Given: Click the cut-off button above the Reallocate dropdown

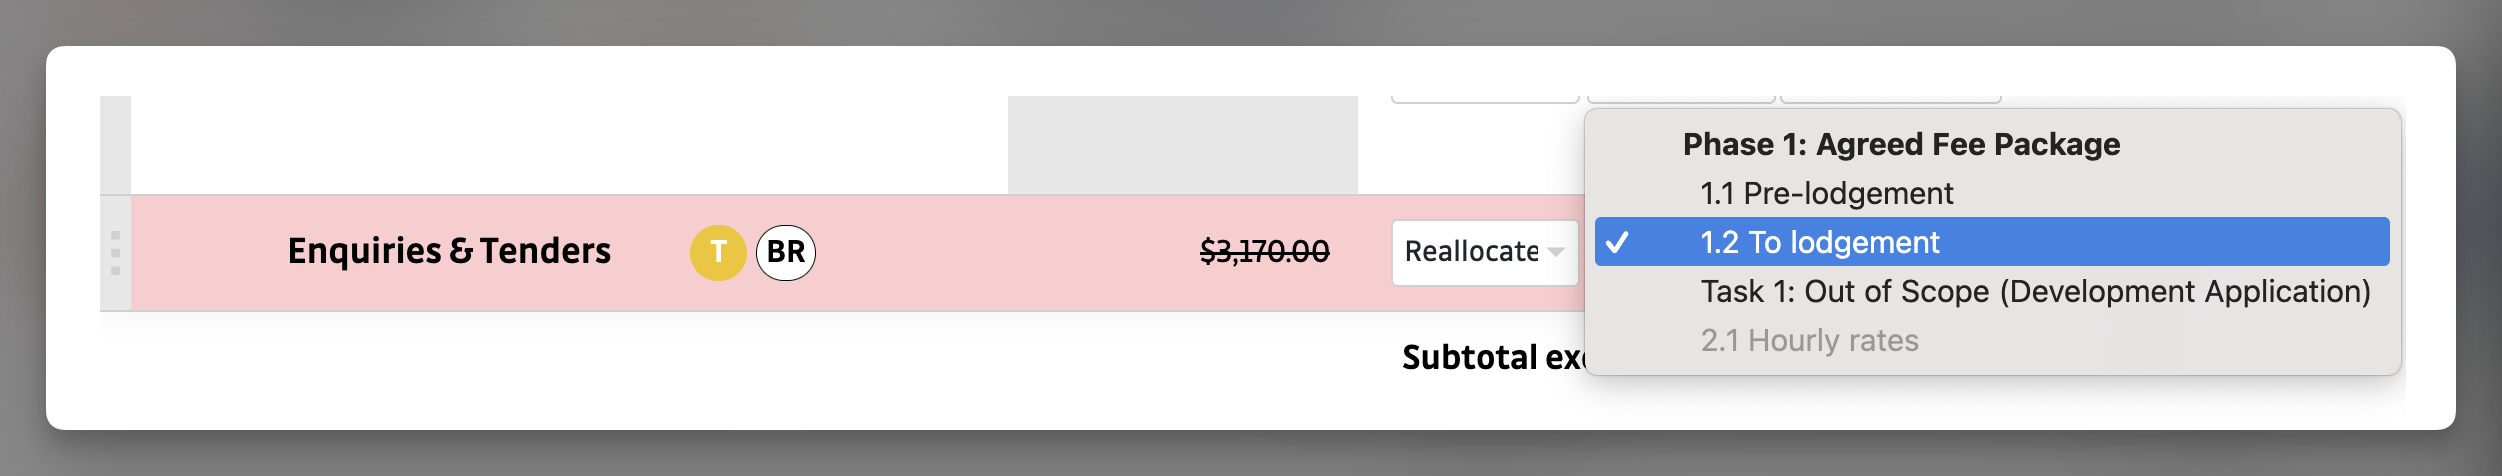Looking at the screenshot, I should [x=1484, y=99].
